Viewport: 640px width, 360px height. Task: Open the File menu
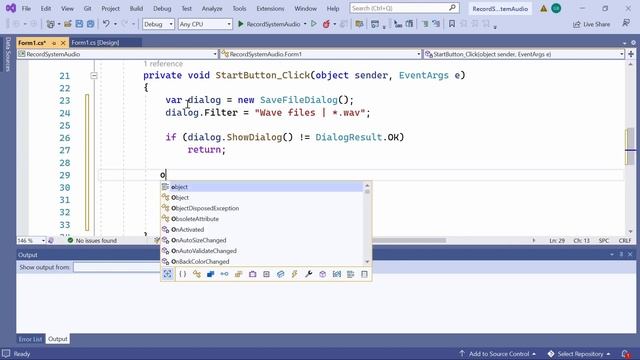26,8
